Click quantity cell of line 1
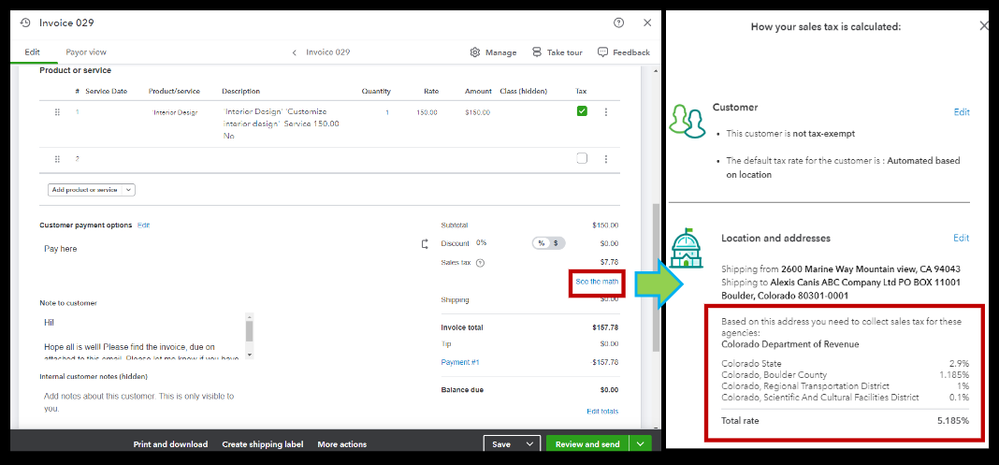 387,112
